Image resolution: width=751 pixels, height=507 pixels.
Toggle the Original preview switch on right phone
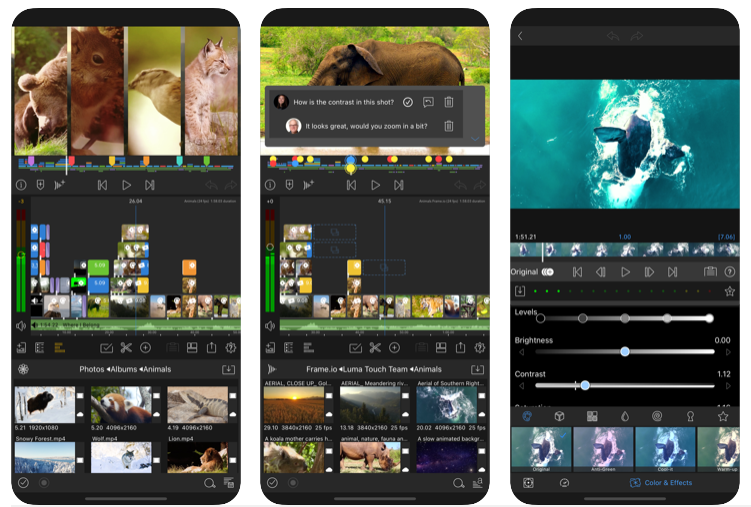click(x=548, y=272)
